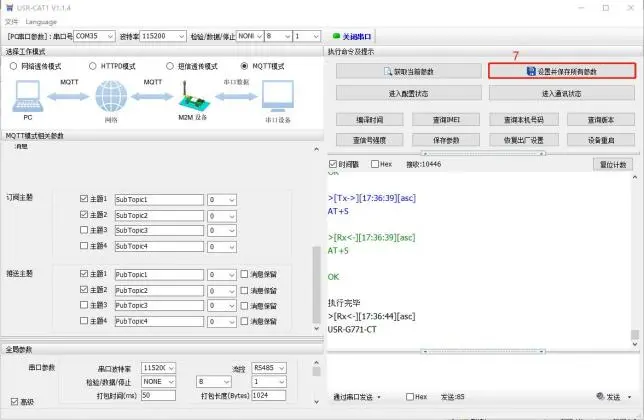Click the get current parameters button
The height and width of the screenshot is (420, 644).
click(409, 71)
